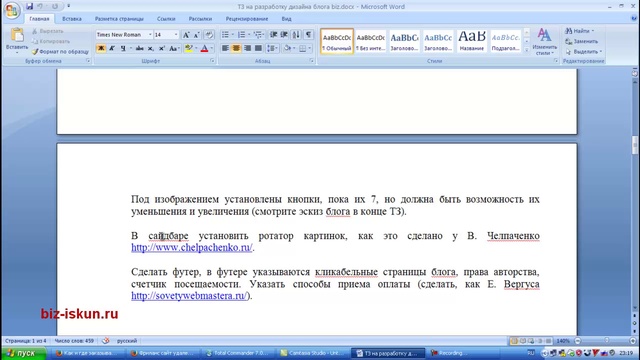Open Times New Roman font dropdown

[150, 35]
